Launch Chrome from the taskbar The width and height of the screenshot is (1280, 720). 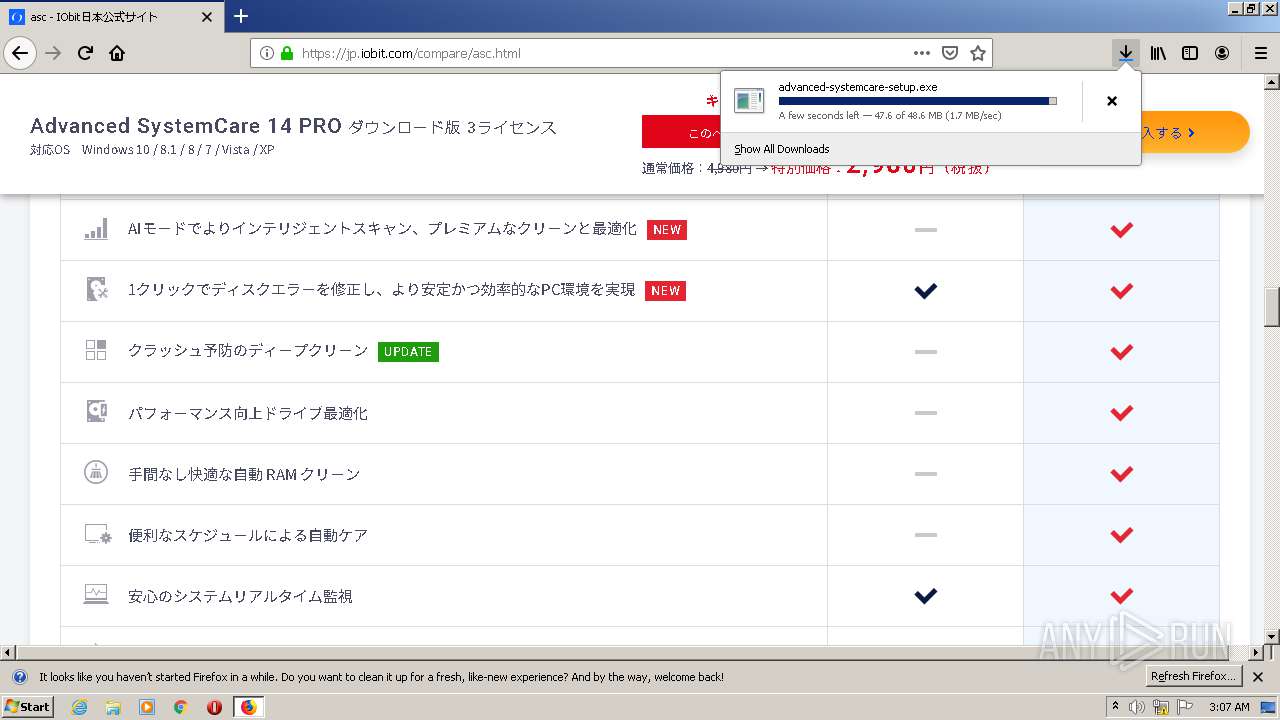pyautogui.click(x=180, y=707)
